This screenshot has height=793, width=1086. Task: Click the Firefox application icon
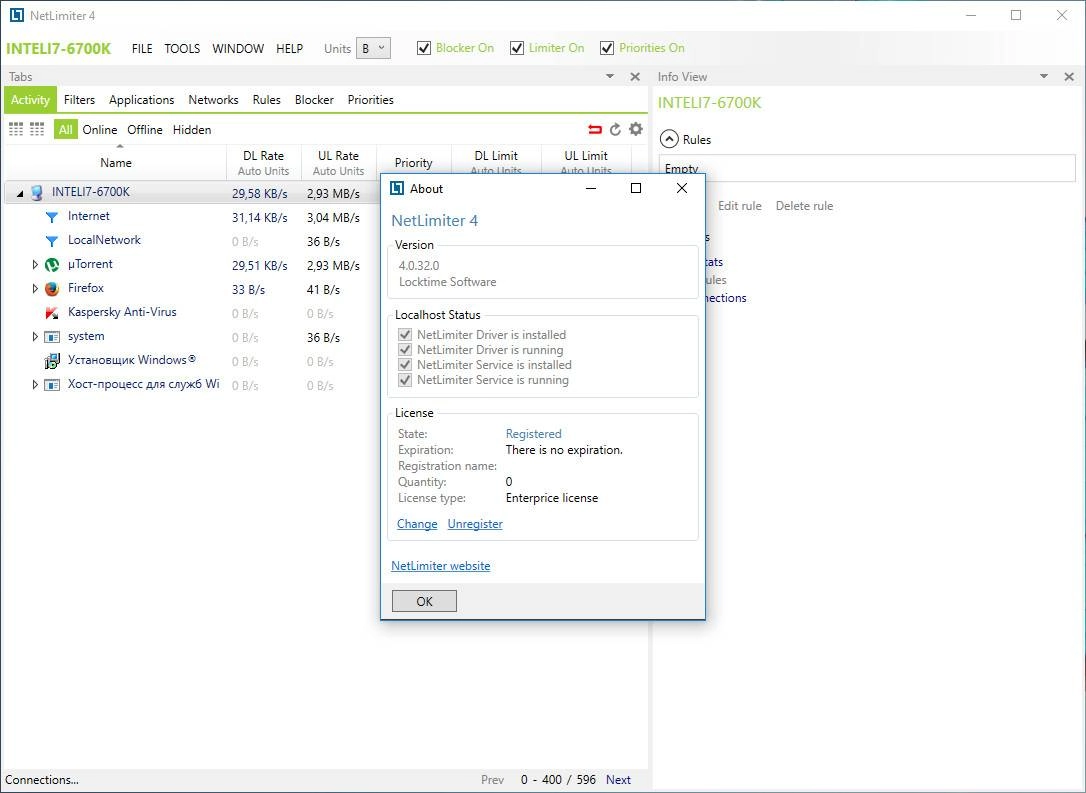52,289
